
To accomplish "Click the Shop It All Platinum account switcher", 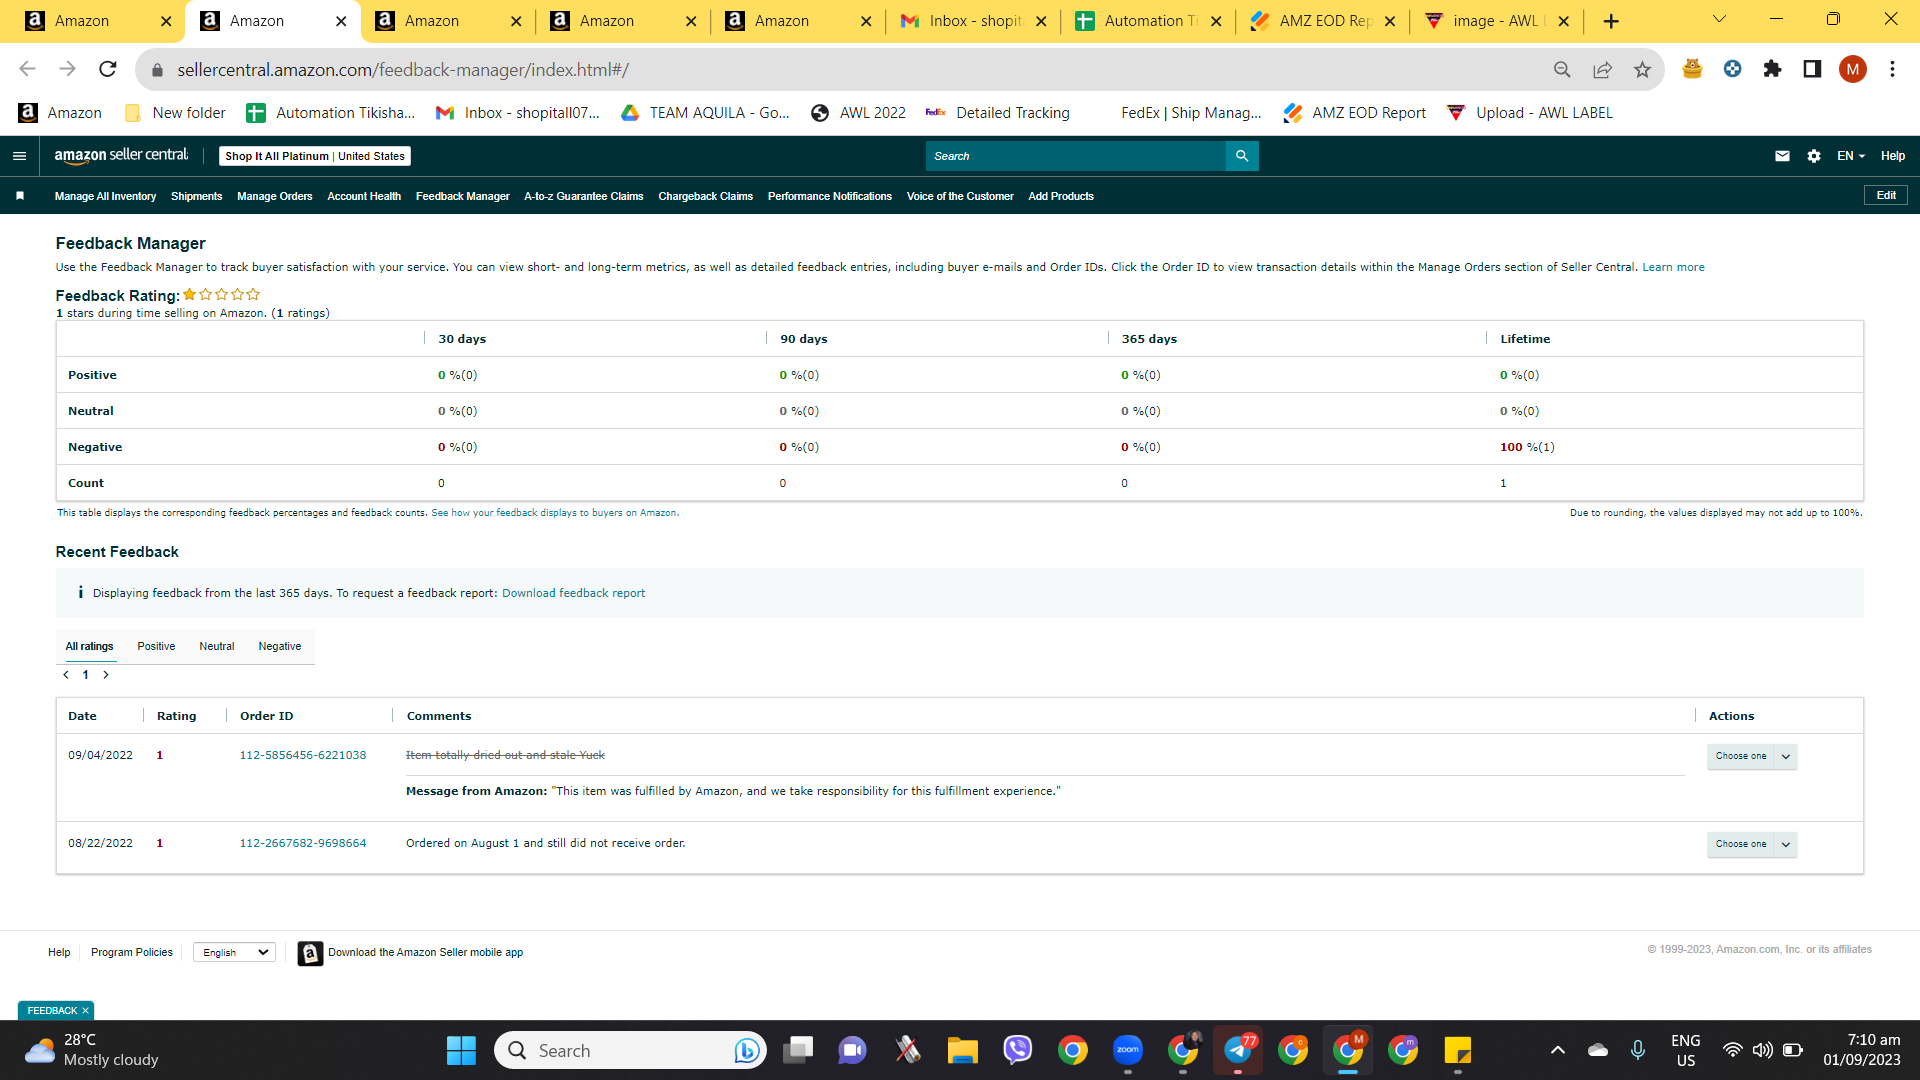I will [315, 156].
